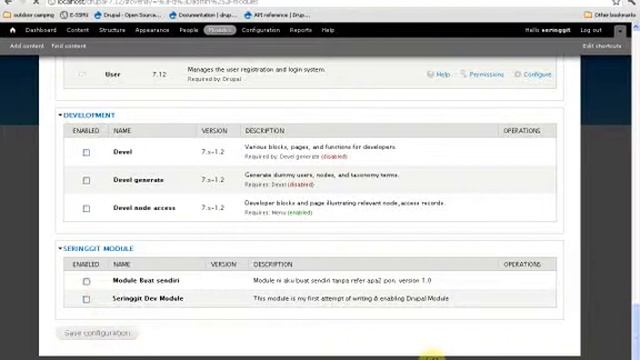Open the People menu
Viewport: 640px width, 360px height.
pyautogui.click(x=189, y=30)
